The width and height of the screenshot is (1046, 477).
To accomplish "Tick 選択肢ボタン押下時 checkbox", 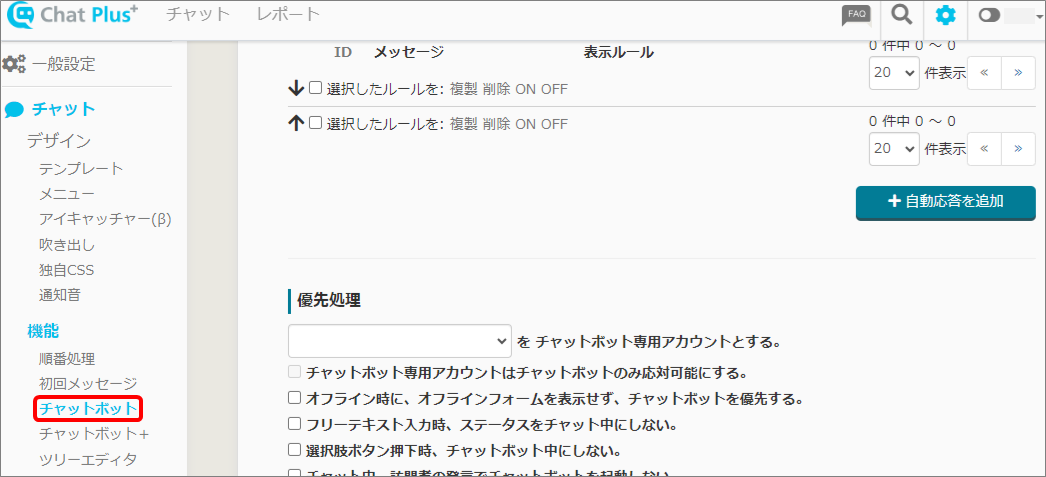I will point(295,450).
